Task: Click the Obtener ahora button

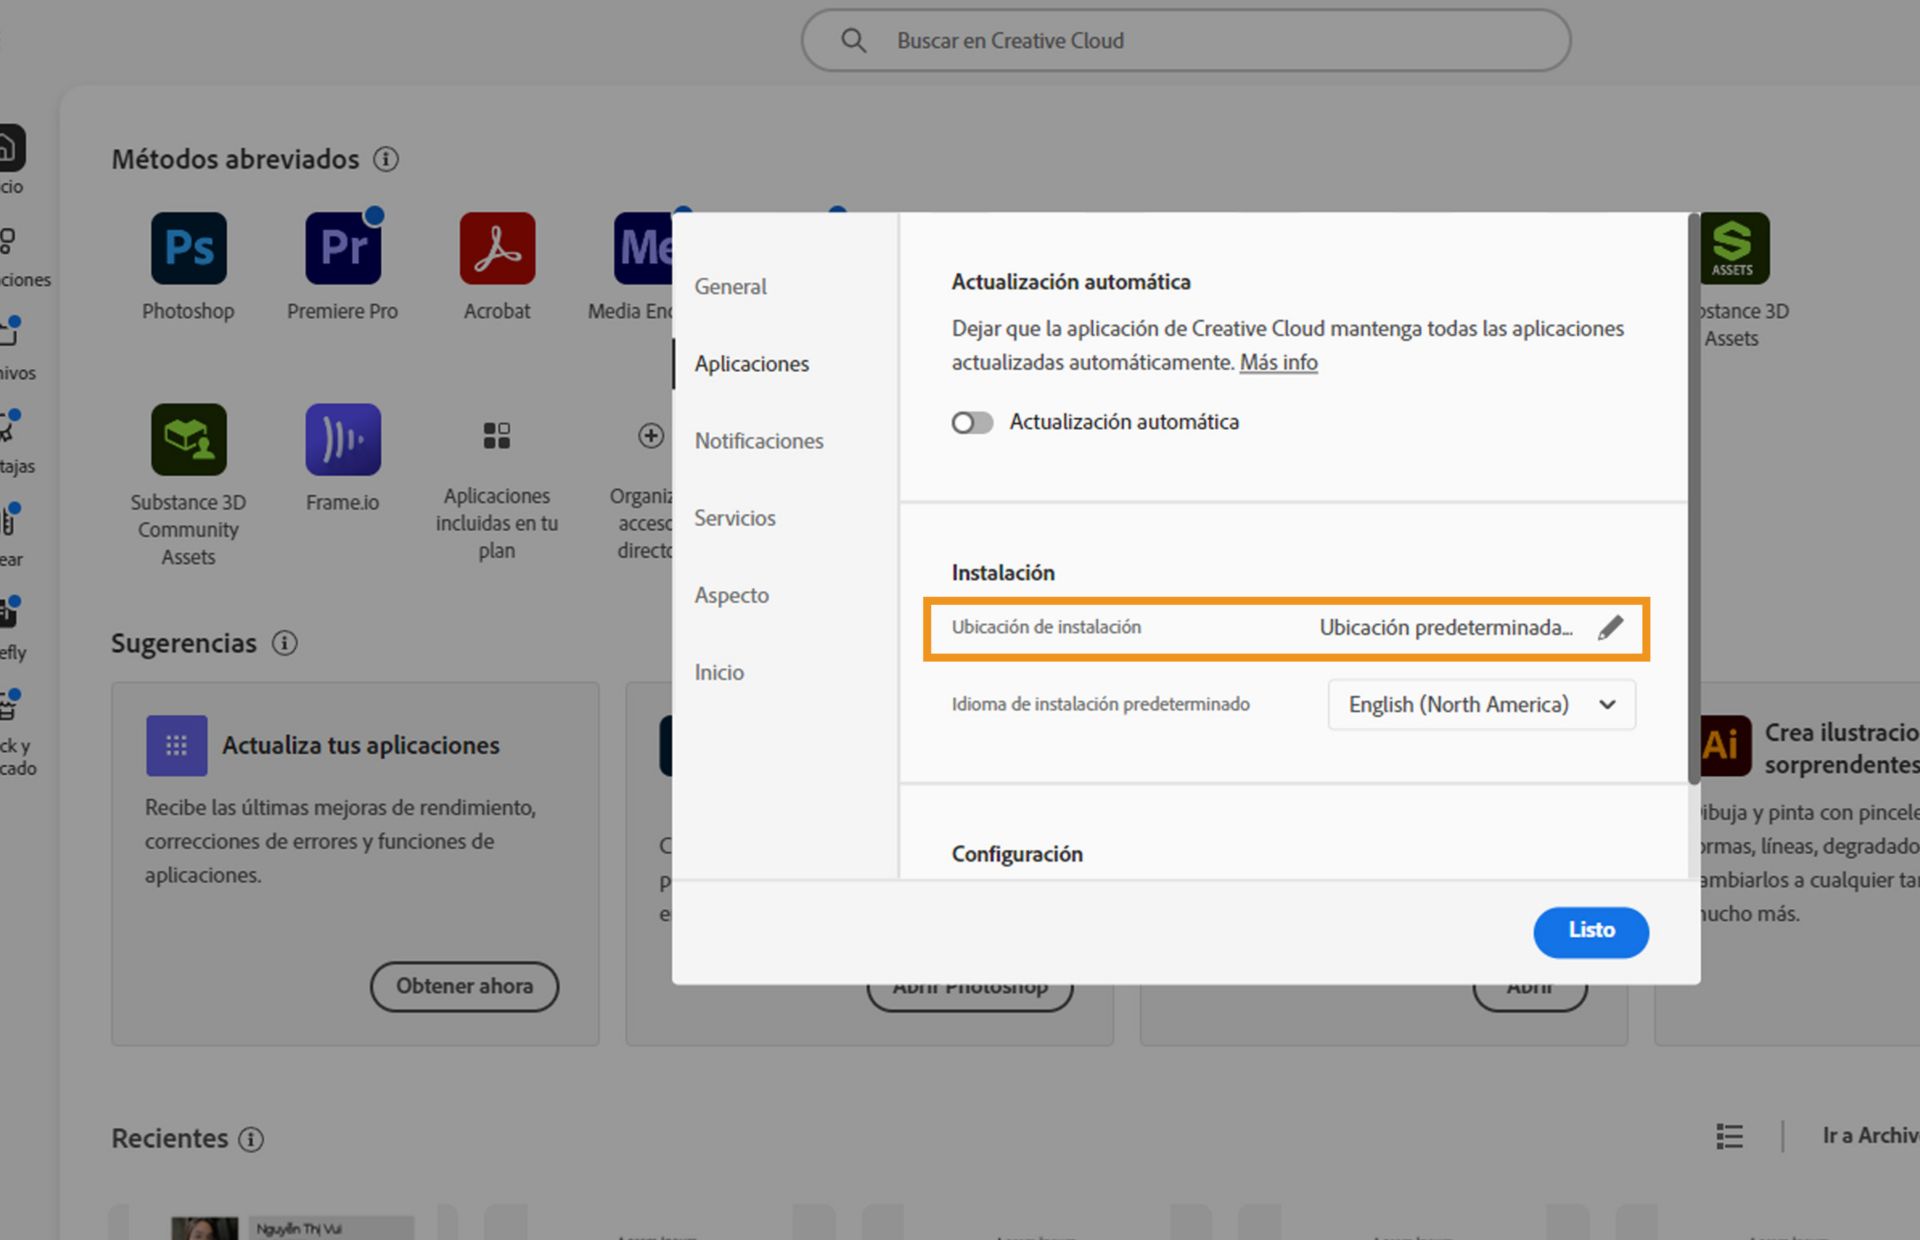Action: point(464,986)
